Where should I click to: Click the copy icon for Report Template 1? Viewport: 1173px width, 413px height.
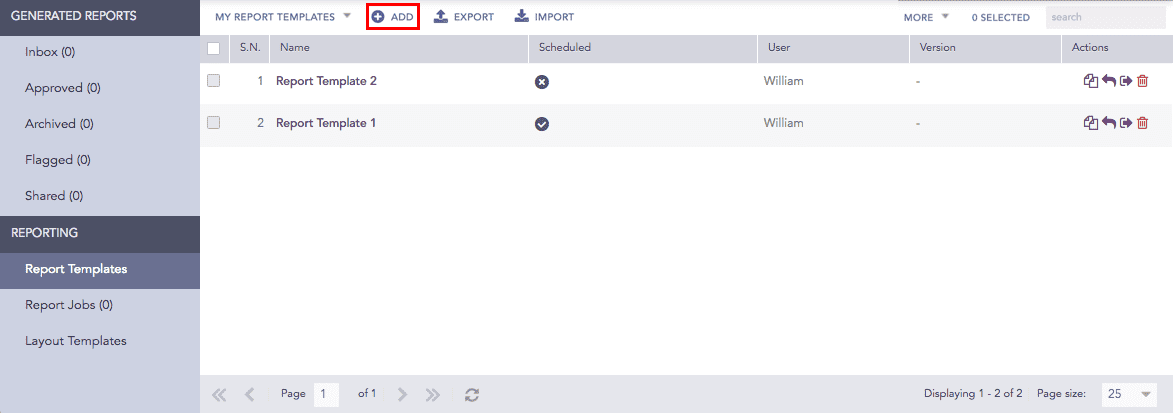coord(1091,123)
